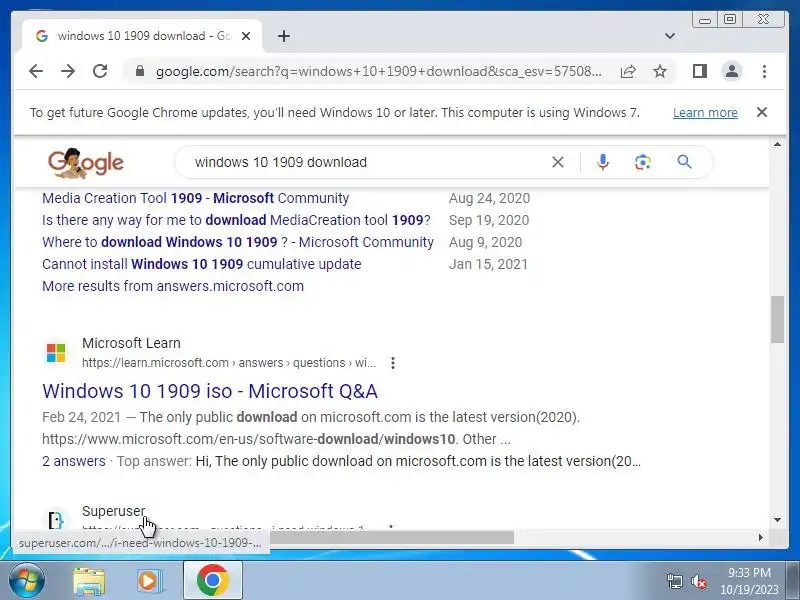
Task: Clear the search box text
Action: click(558, 162)
